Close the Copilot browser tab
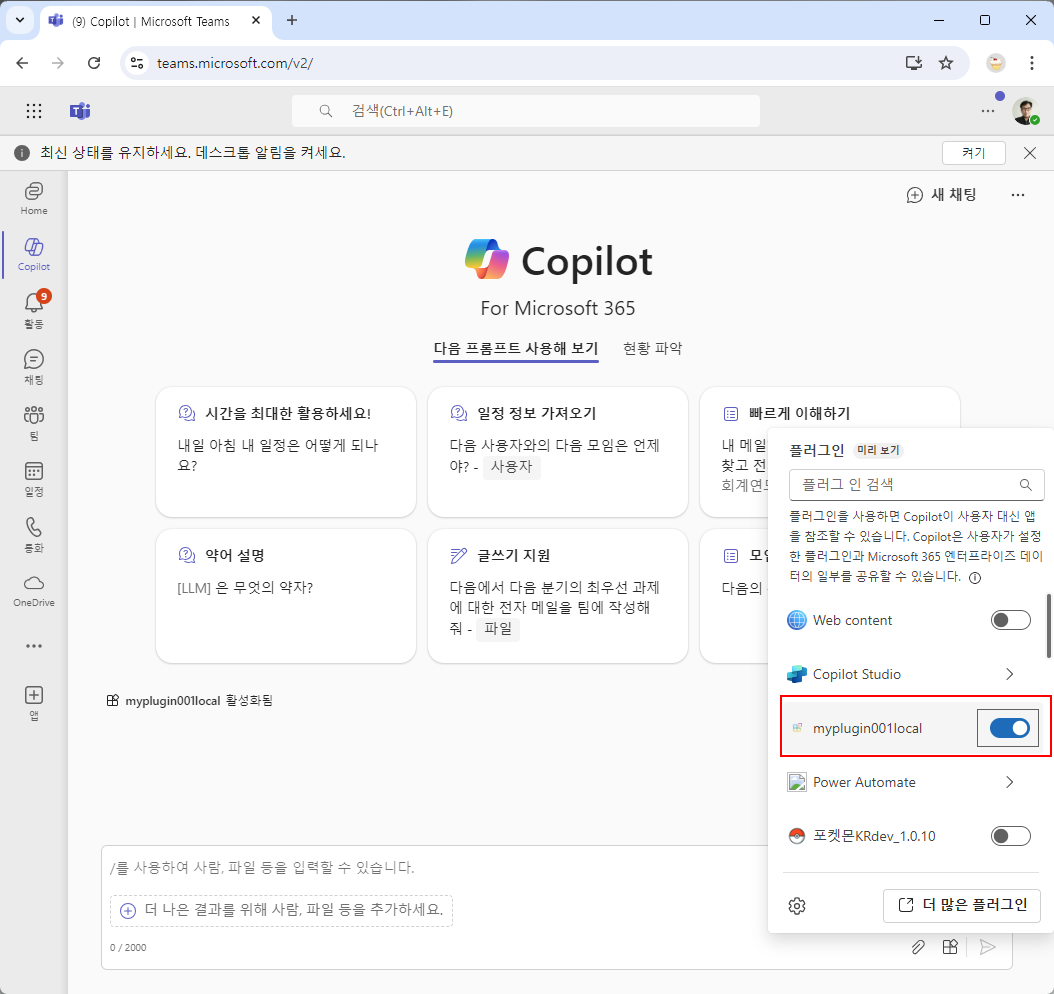This screenshot has width=1054, height=994. [x=255, y=21]
